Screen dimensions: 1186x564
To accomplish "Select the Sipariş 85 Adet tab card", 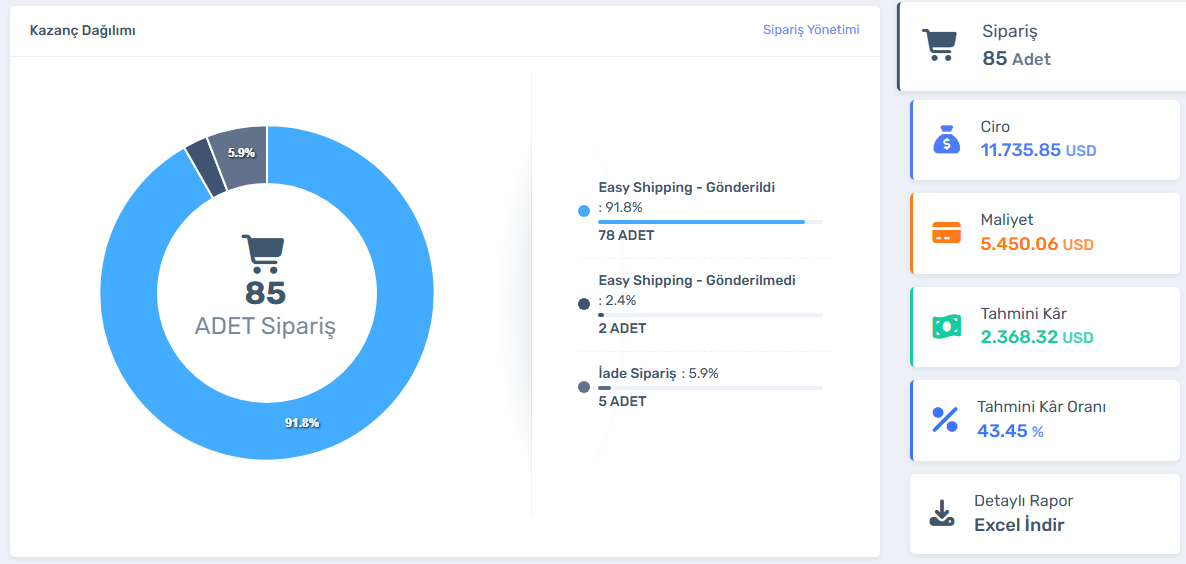I will [1040, 46].
